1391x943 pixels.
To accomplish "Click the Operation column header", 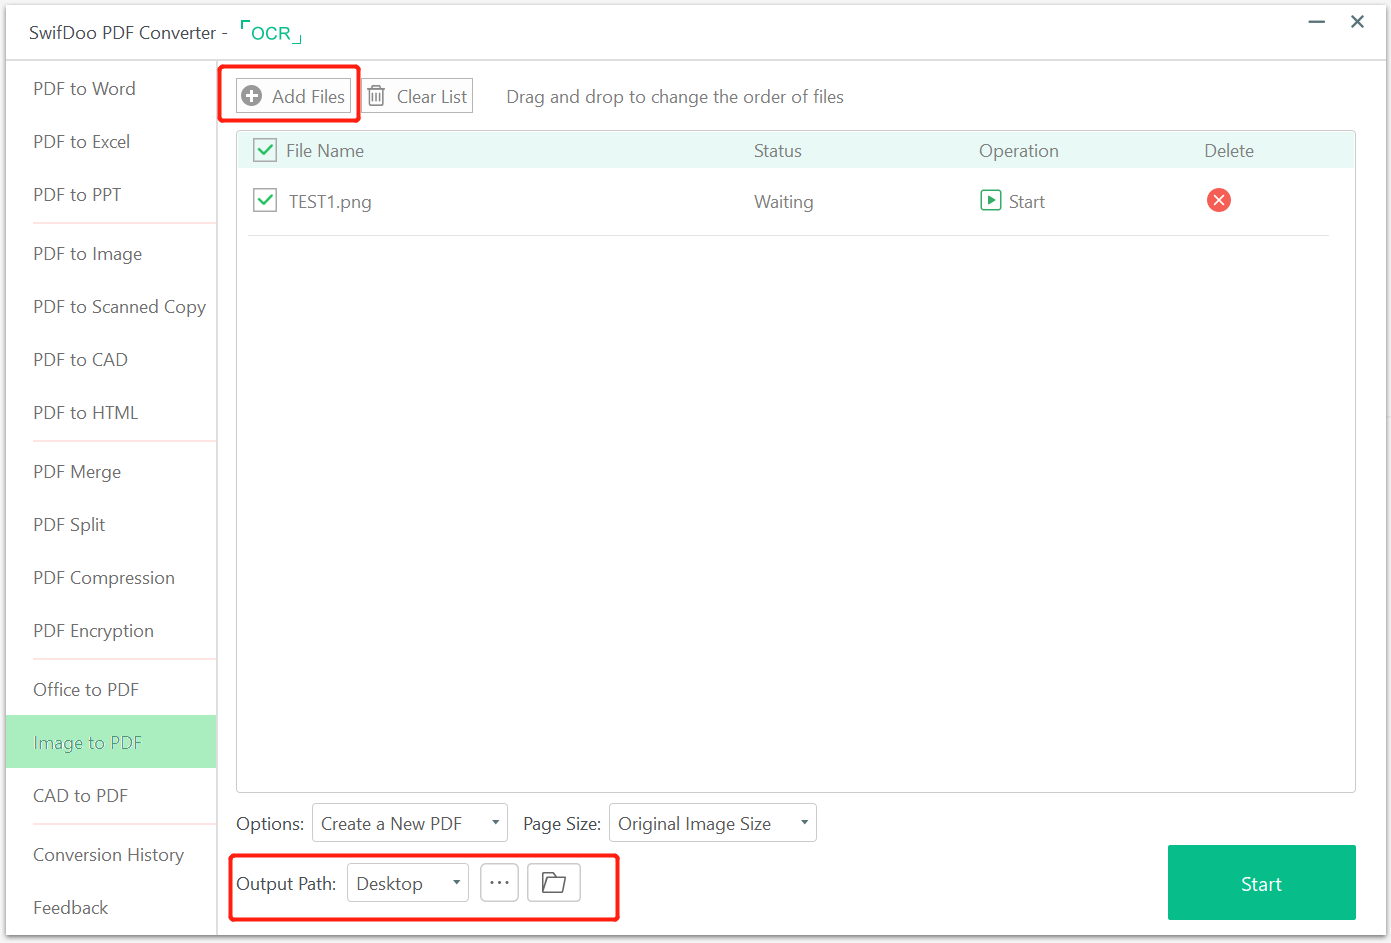I will [1018, 151].
